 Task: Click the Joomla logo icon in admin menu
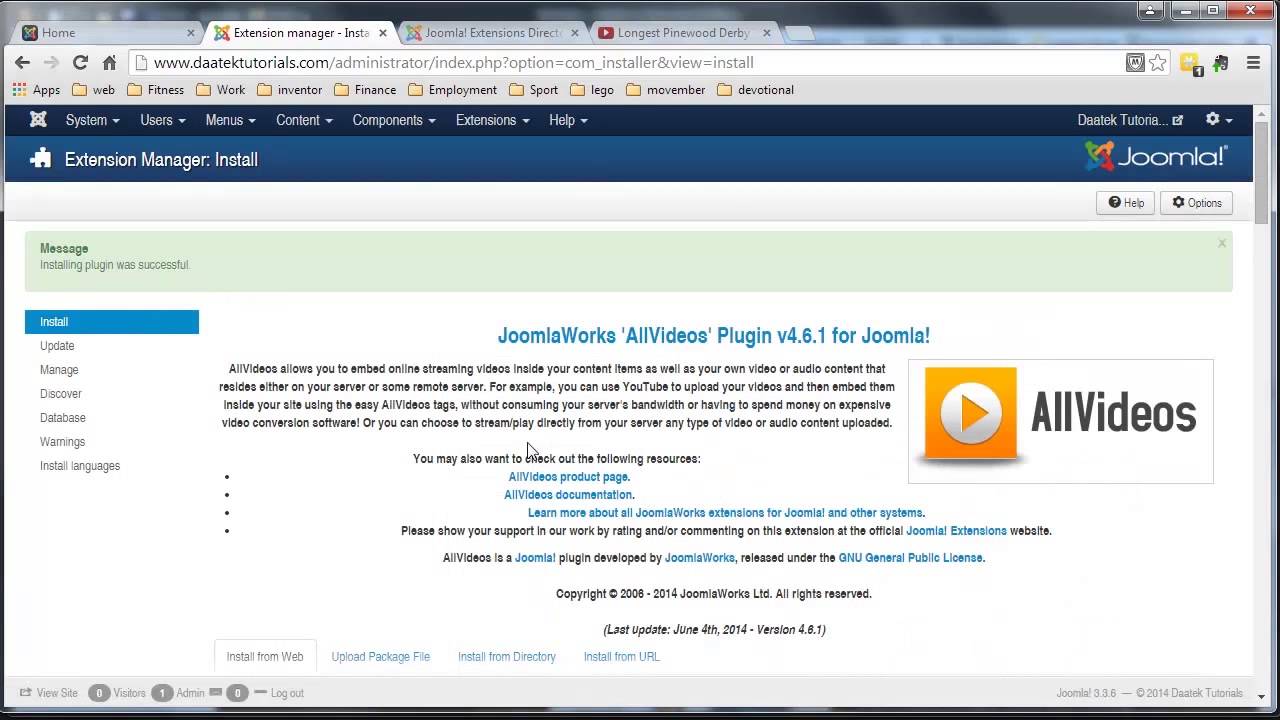(x=38, y=120)
